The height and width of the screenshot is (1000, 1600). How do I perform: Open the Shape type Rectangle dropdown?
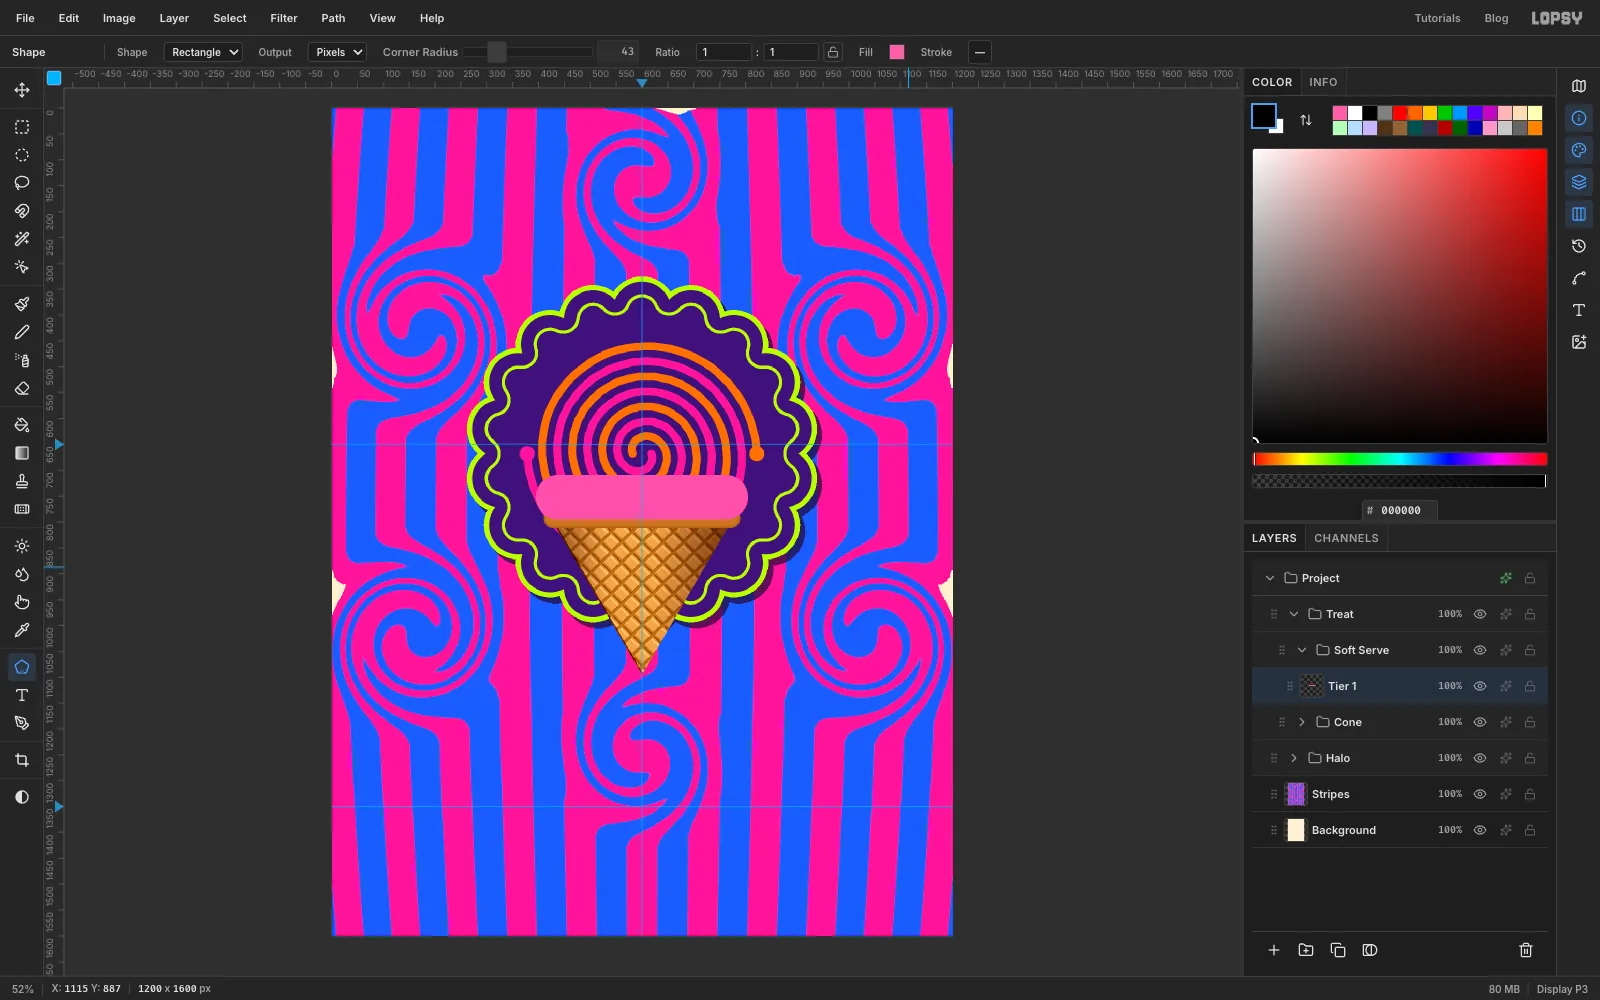[204, 52]
